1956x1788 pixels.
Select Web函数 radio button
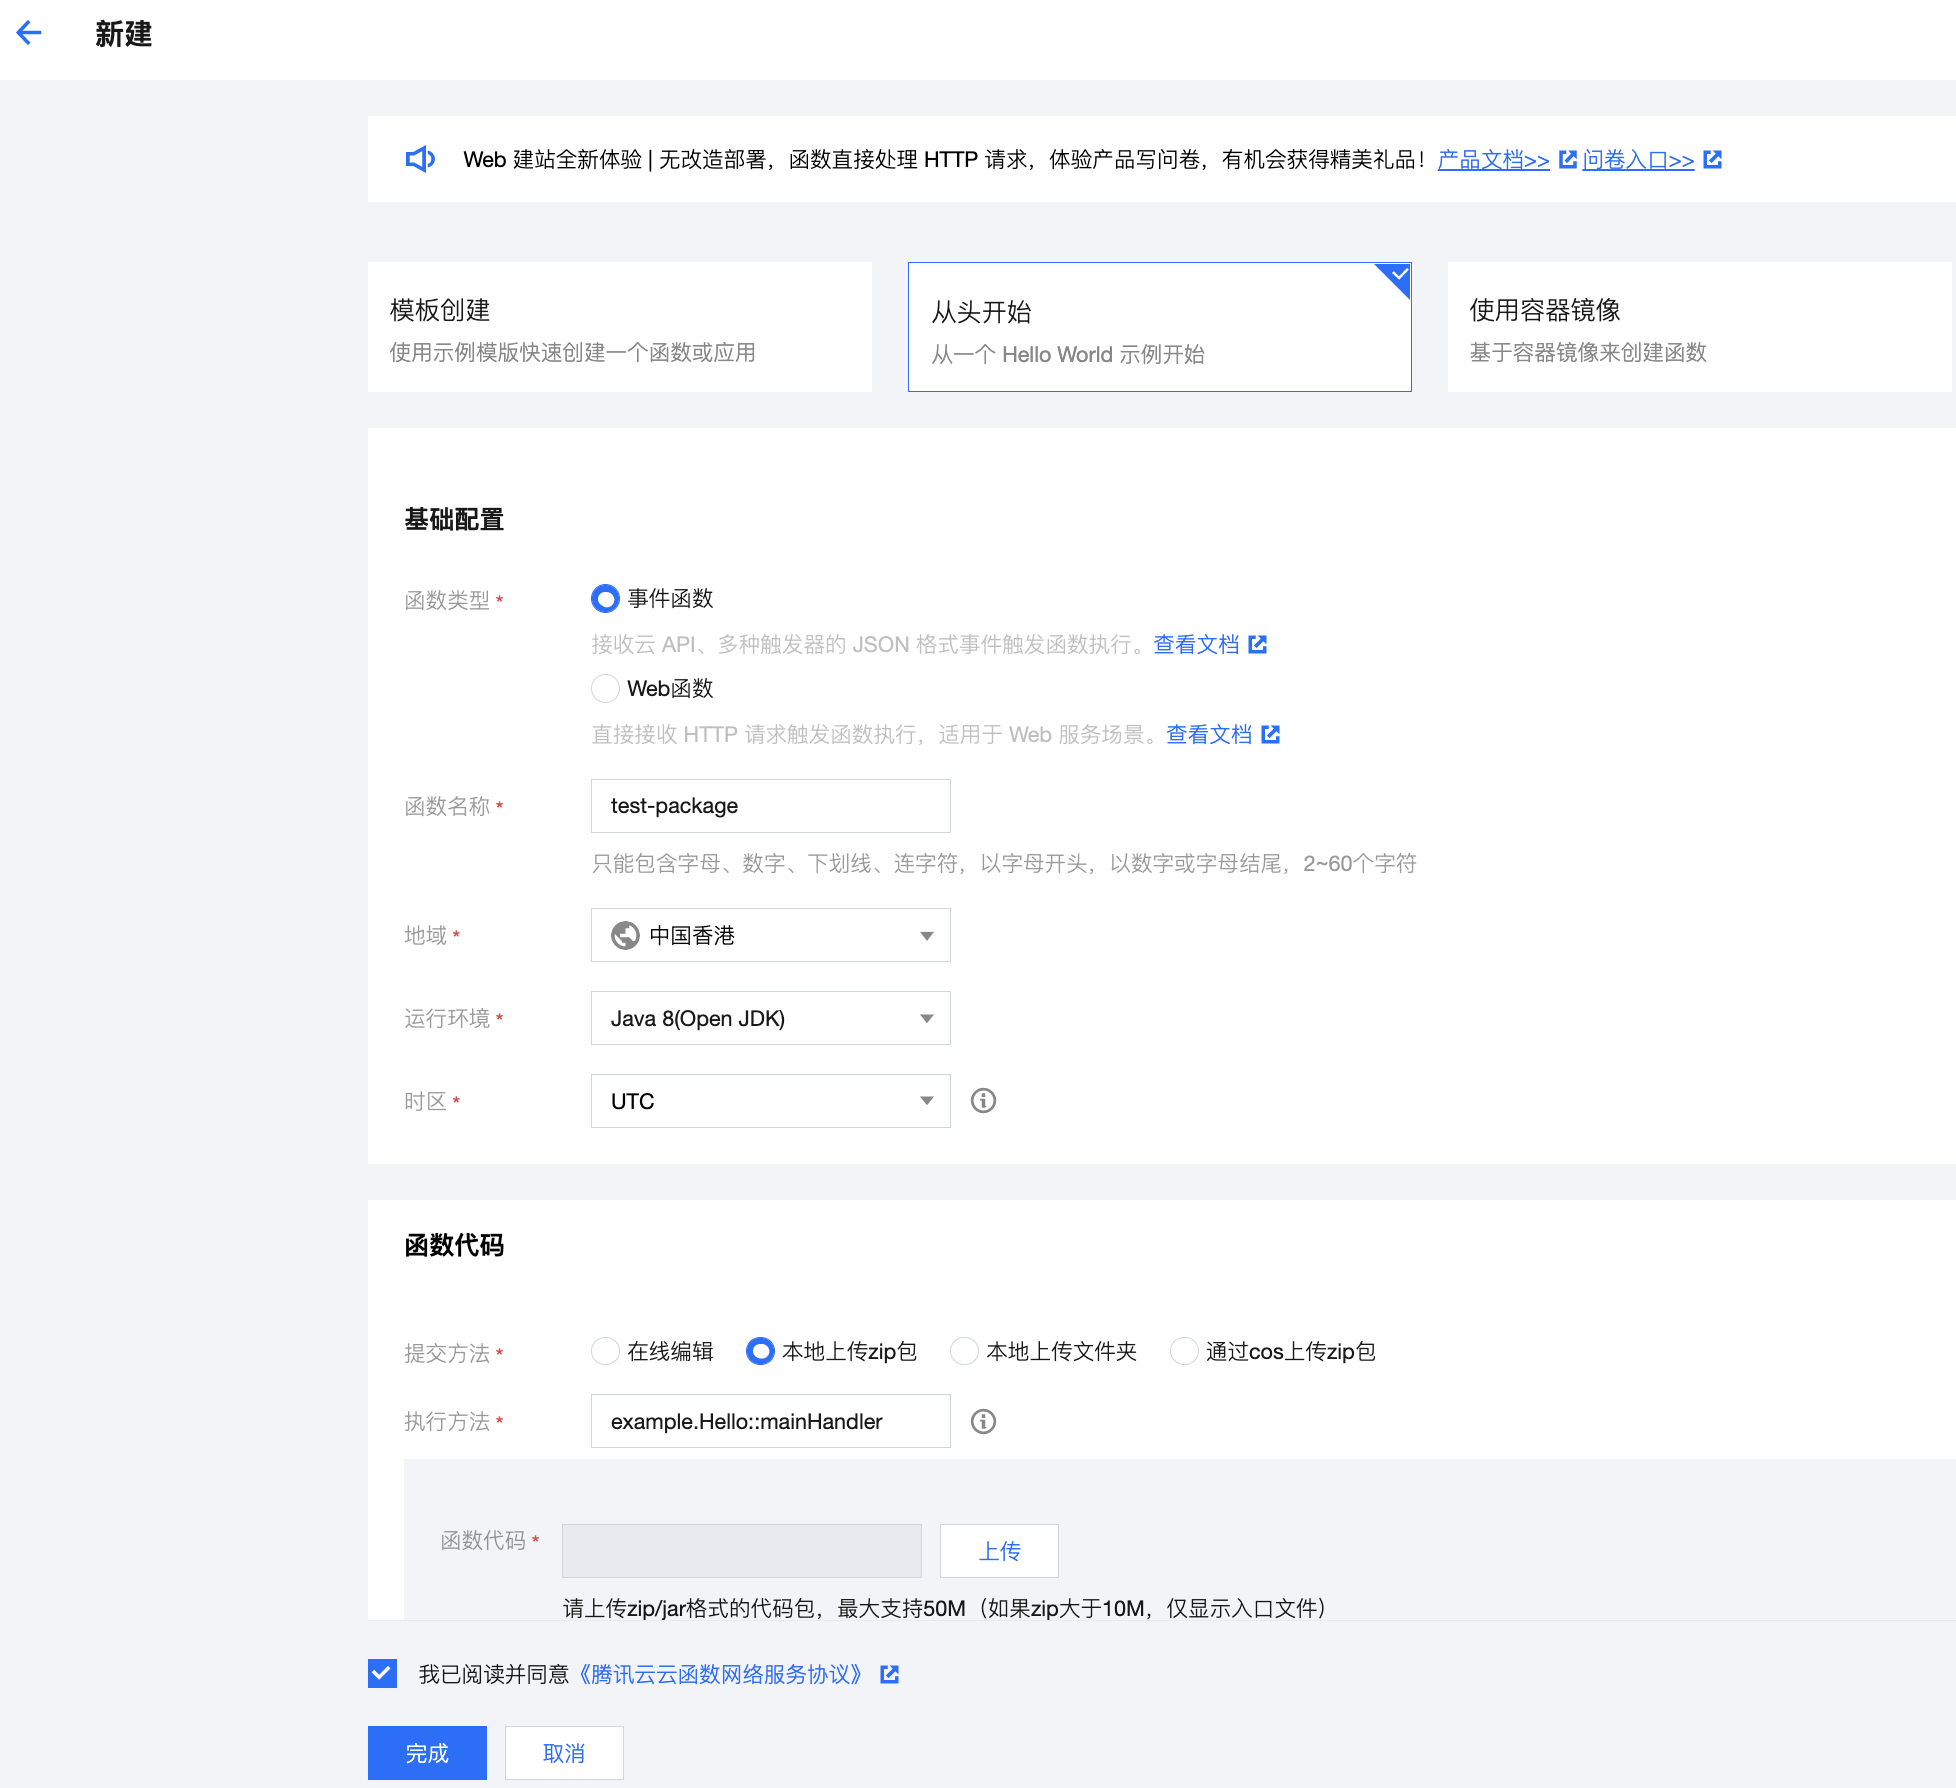[605, 689]
